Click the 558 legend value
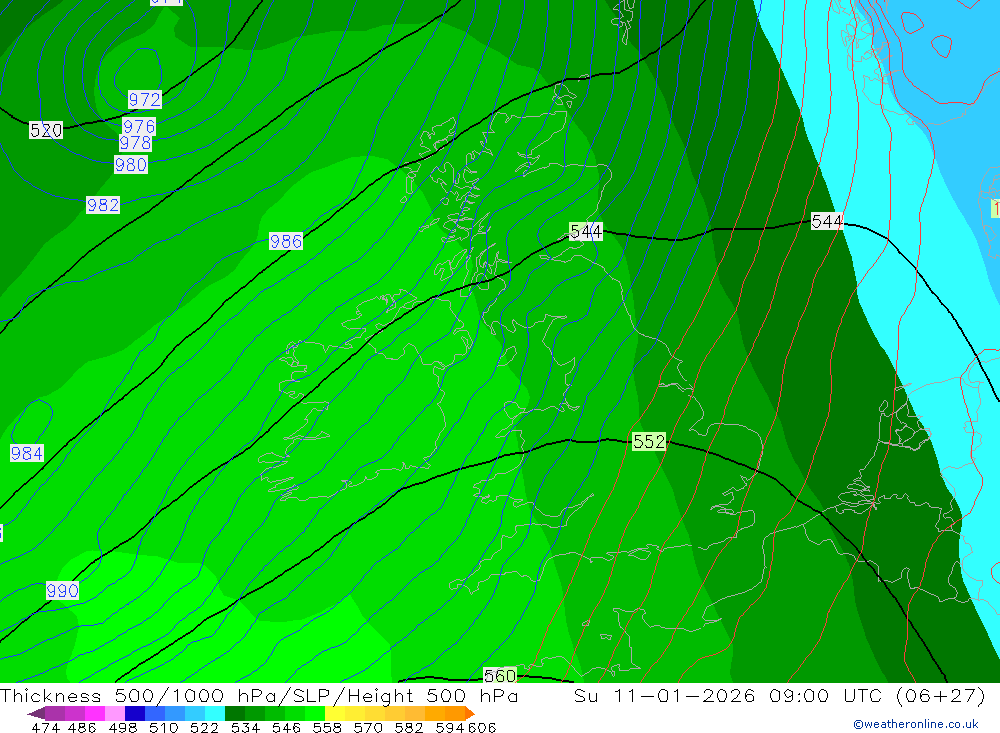This screenshot has height=733, width=1000. pyautogui.click(x=327, y=727)
